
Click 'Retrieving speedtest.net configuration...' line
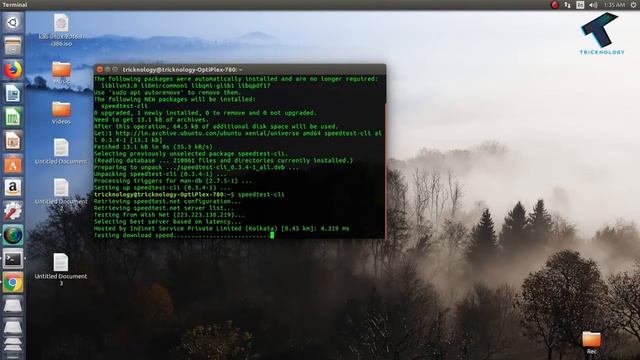pos(167,202)
